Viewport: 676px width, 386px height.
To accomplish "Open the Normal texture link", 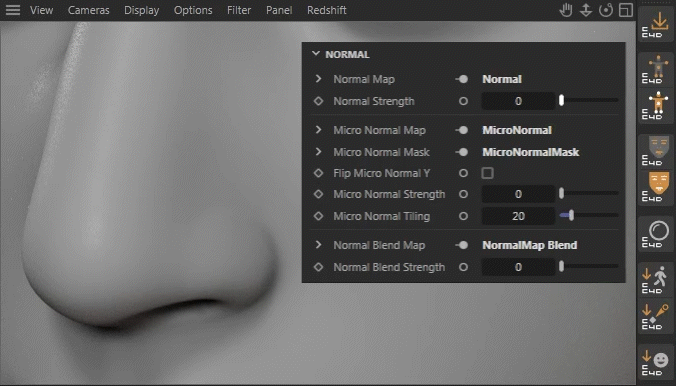I will [502, 79].
